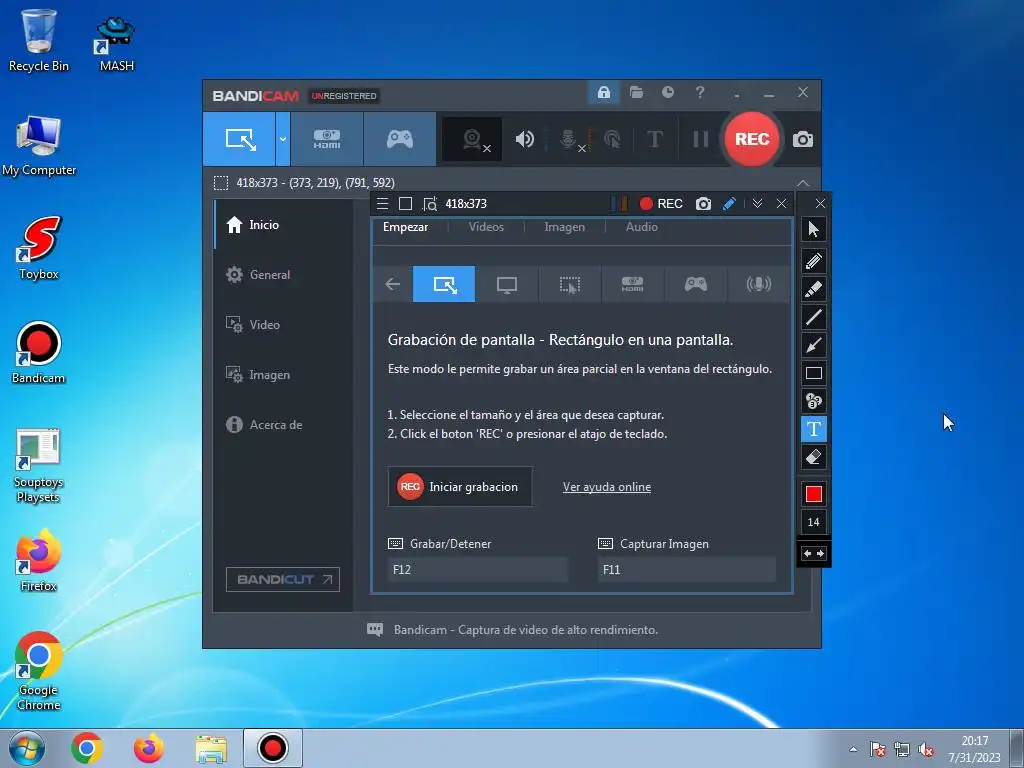The image size is (1024, 768).
Task: Select the highlighter drawing tool
Action: pyautogui.click(x=814, y=289)
